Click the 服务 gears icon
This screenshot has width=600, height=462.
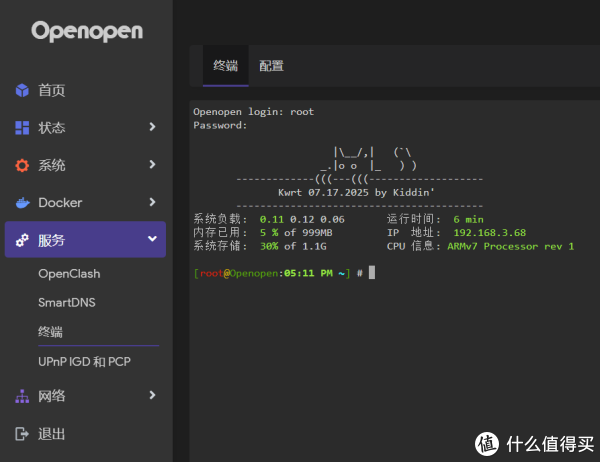tap(22, 240)
